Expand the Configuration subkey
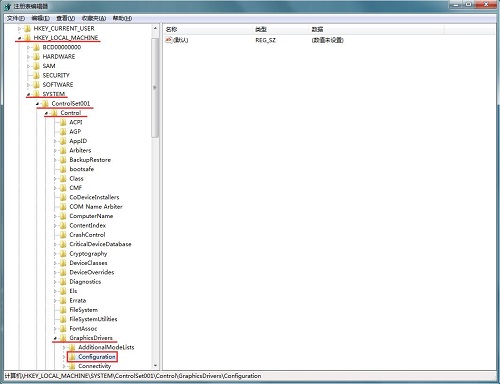The width and height of the screenshot is (500, 384). (64, 357)
